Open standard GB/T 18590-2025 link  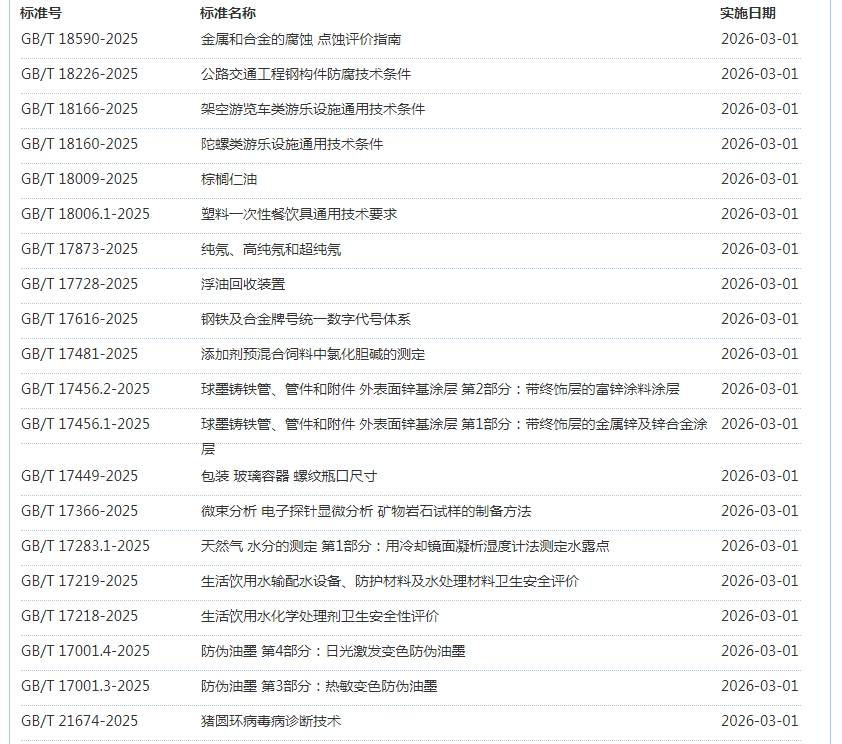(x=79, y=39)
